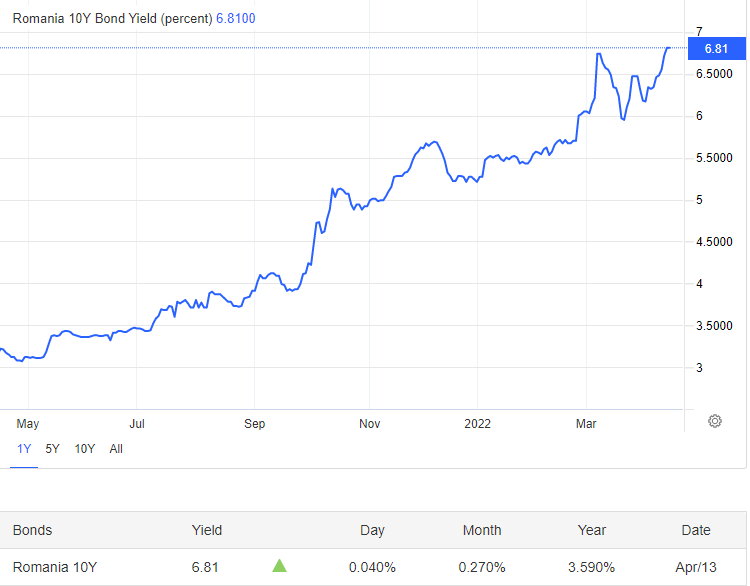The image size is (750, 586).
Task: Click the 4 y-axis label
Action: [x=699, y=284]
